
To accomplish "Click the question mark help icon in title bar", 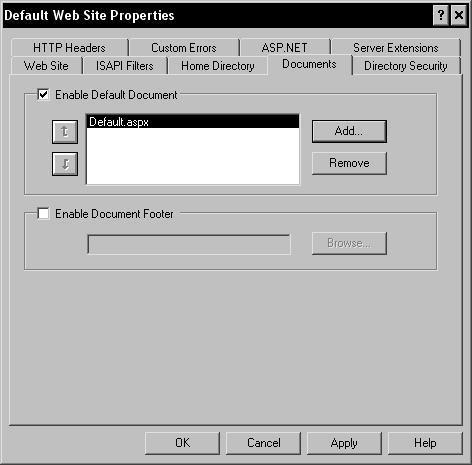I will coord(441,15).
